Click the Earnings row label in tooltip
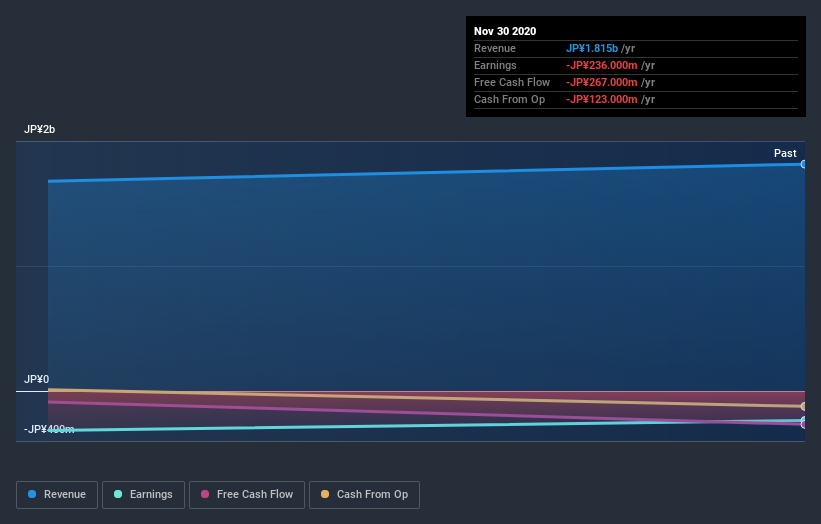 coord(495,65)
